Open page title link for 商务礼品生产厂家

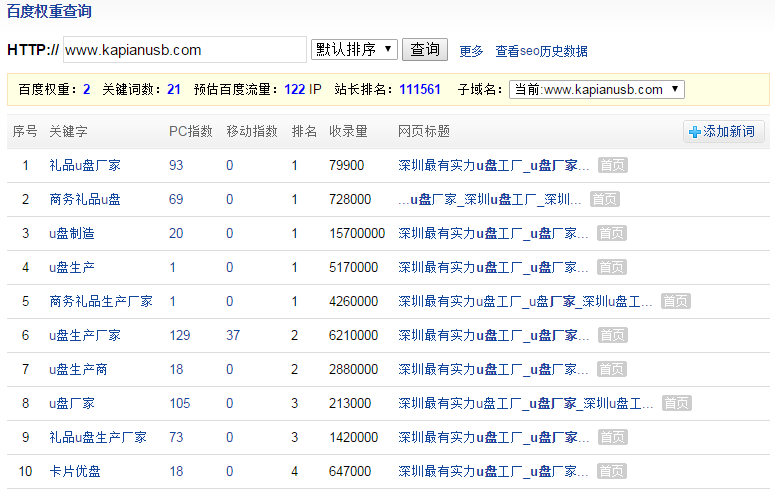pyautogui.click(x=525, y=302)
